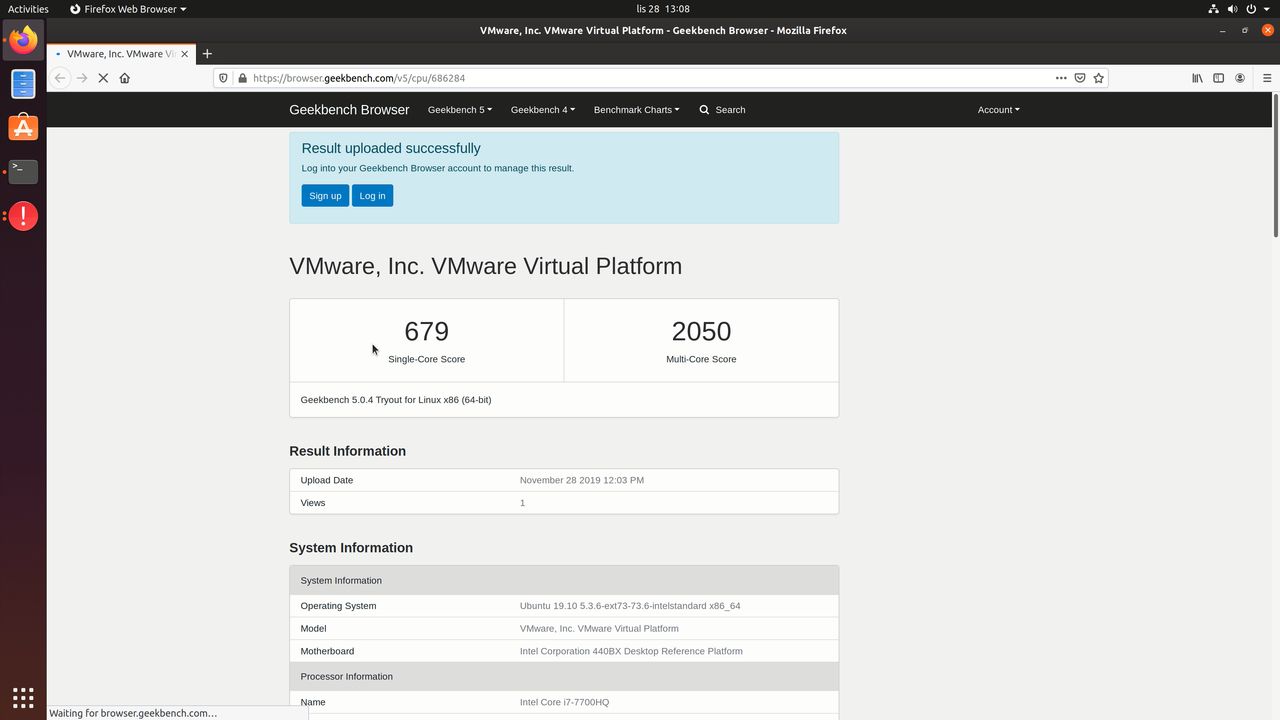Bookmark this page with the star
Viewport: 1280px width, 720px height.
click(x=1099, y=78)
